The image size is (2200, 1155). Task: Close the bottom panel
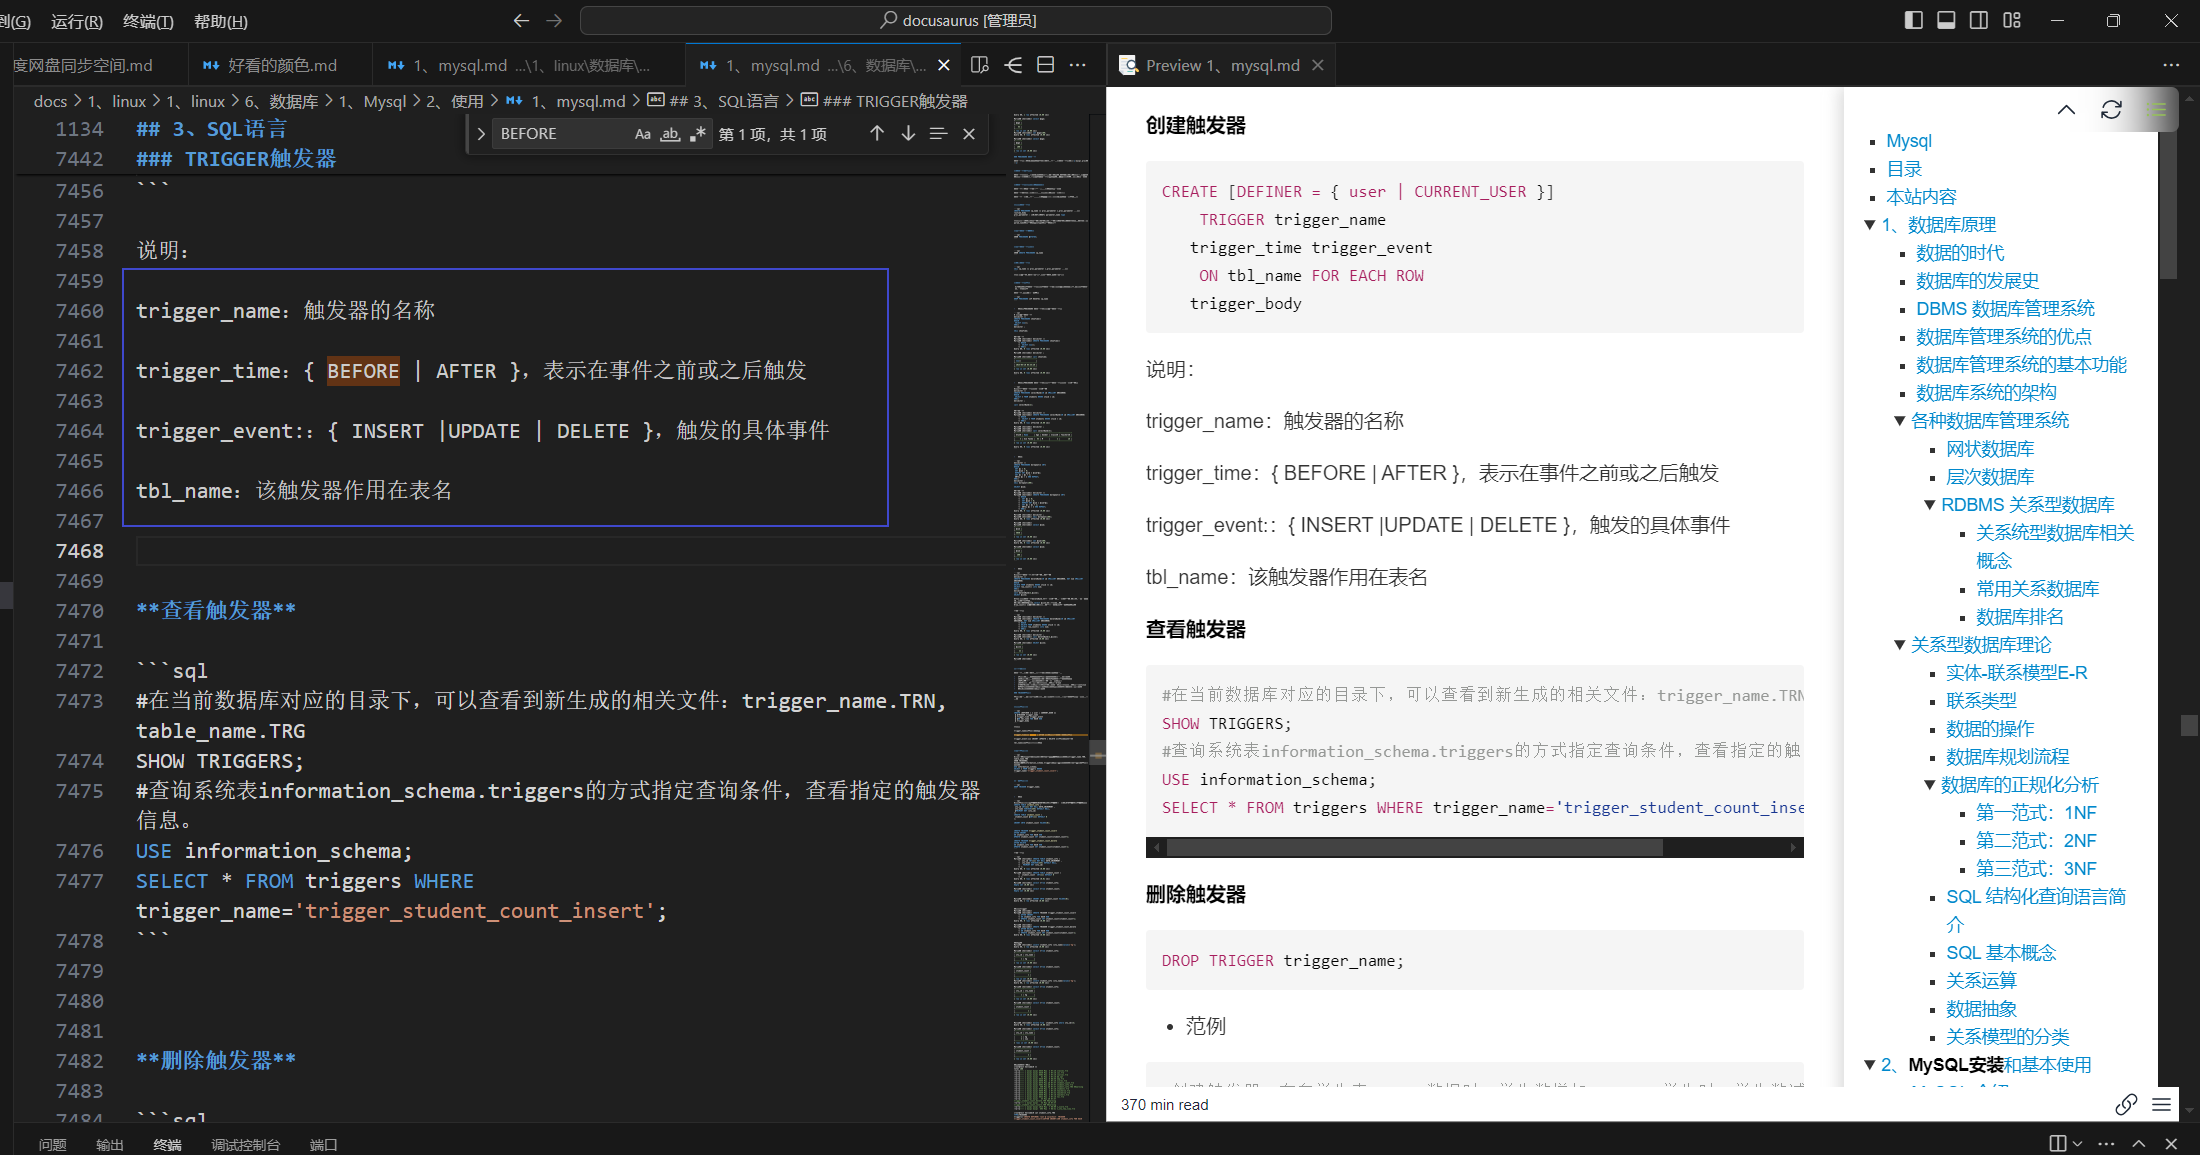click(x=2171, y=1143)
